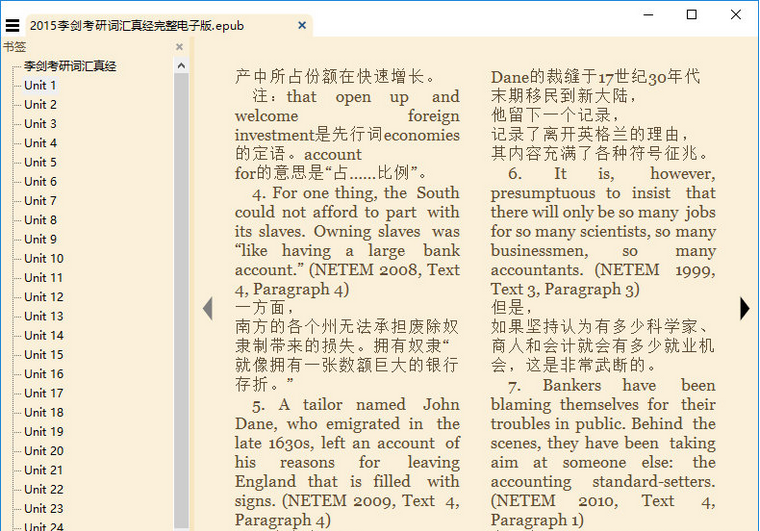
Task: Open Unit 14 bookmark
Action: [x=44, y=336]
